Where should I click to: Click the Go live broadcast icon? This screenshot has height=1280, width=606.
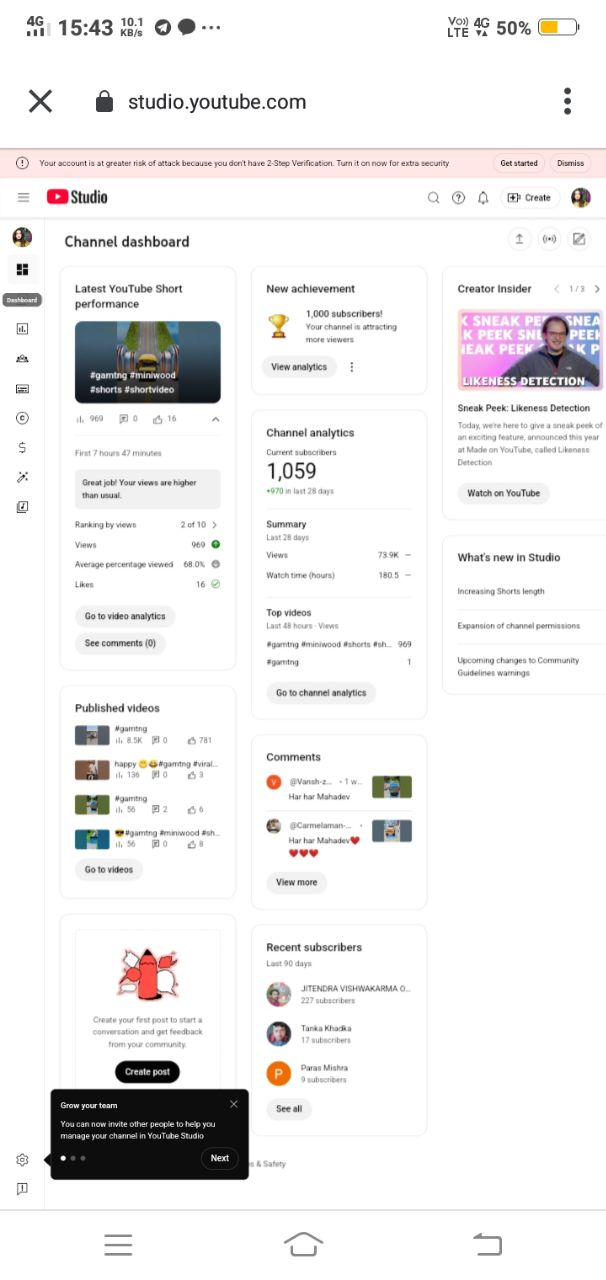pos(548,239)
